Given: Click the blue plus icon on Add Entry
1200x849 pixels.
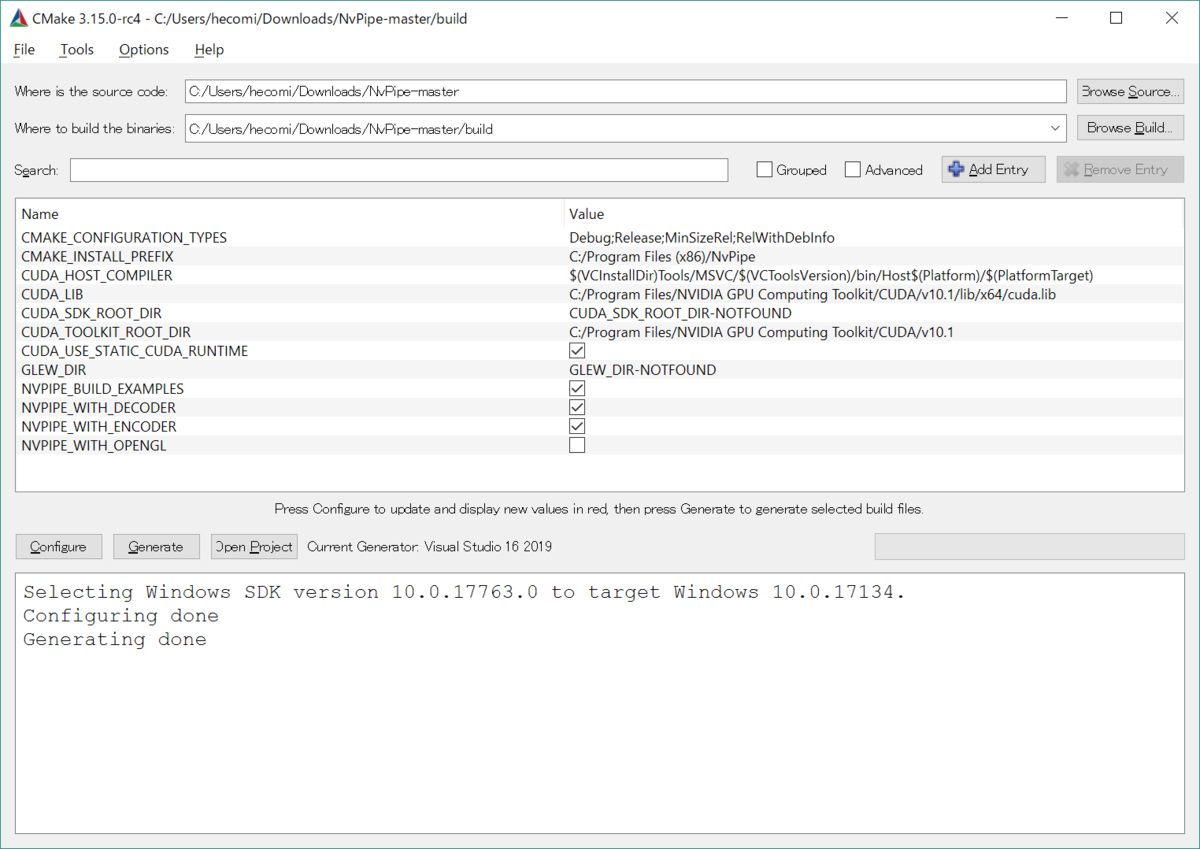Looking at the screenshot, I should (956, 170).
